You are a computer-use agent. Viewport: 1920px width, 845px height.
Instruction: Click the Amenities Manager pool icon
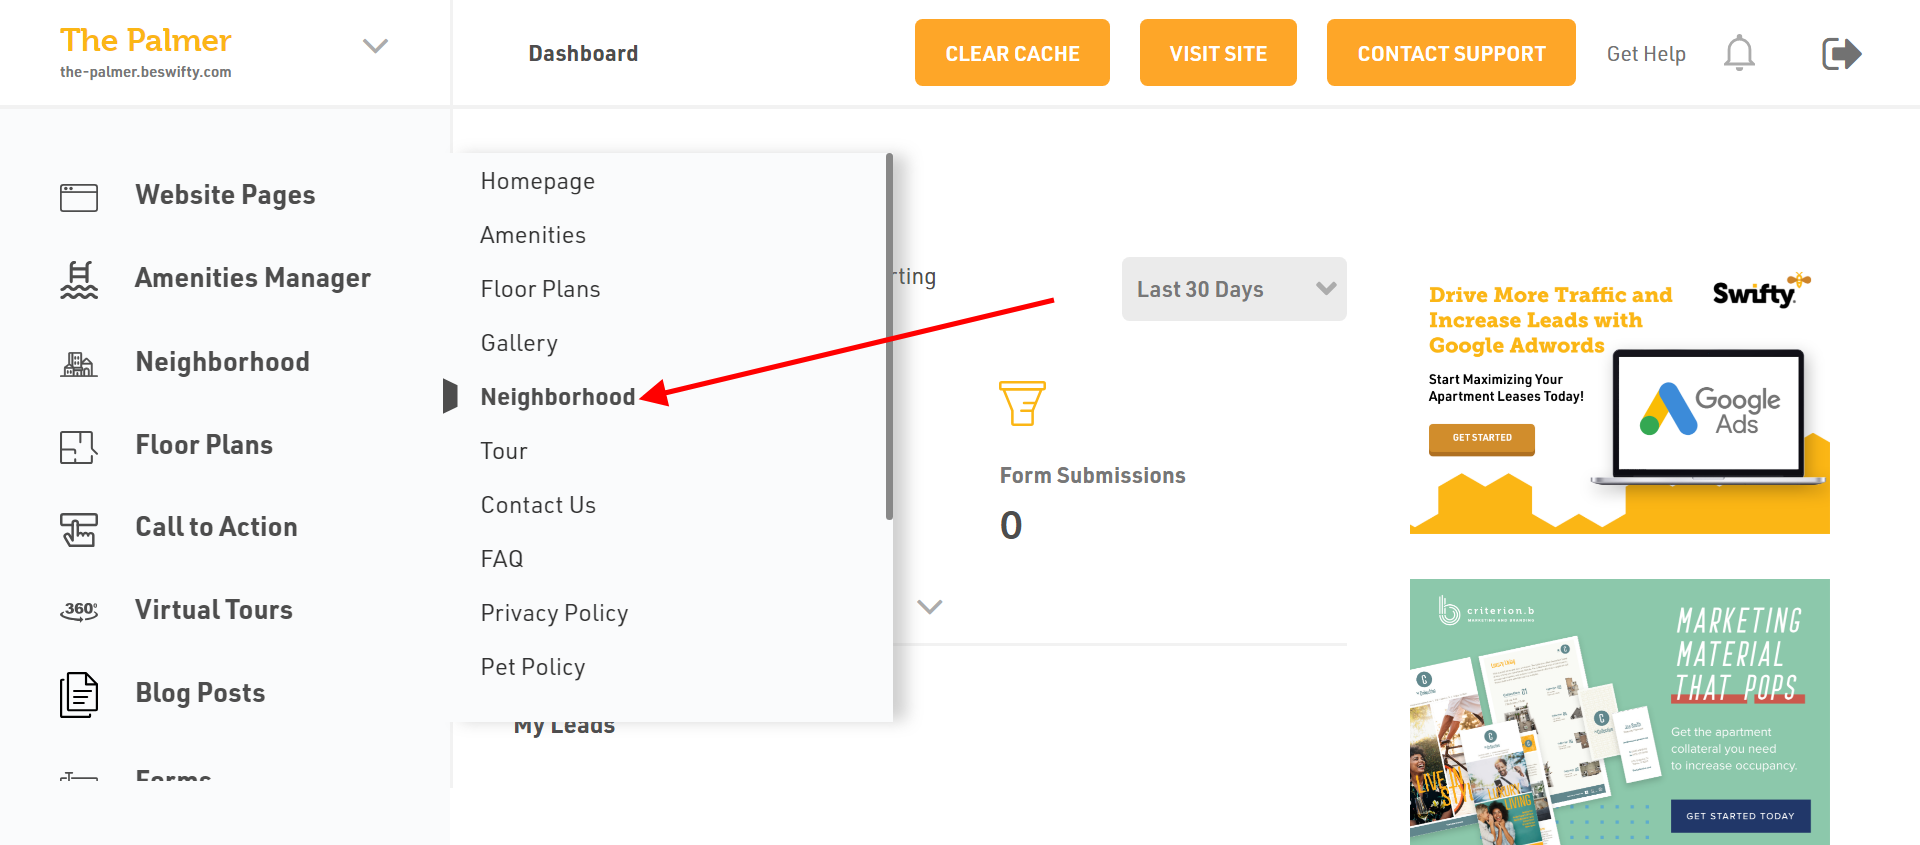pyautogui.click(x=79, y=280)
